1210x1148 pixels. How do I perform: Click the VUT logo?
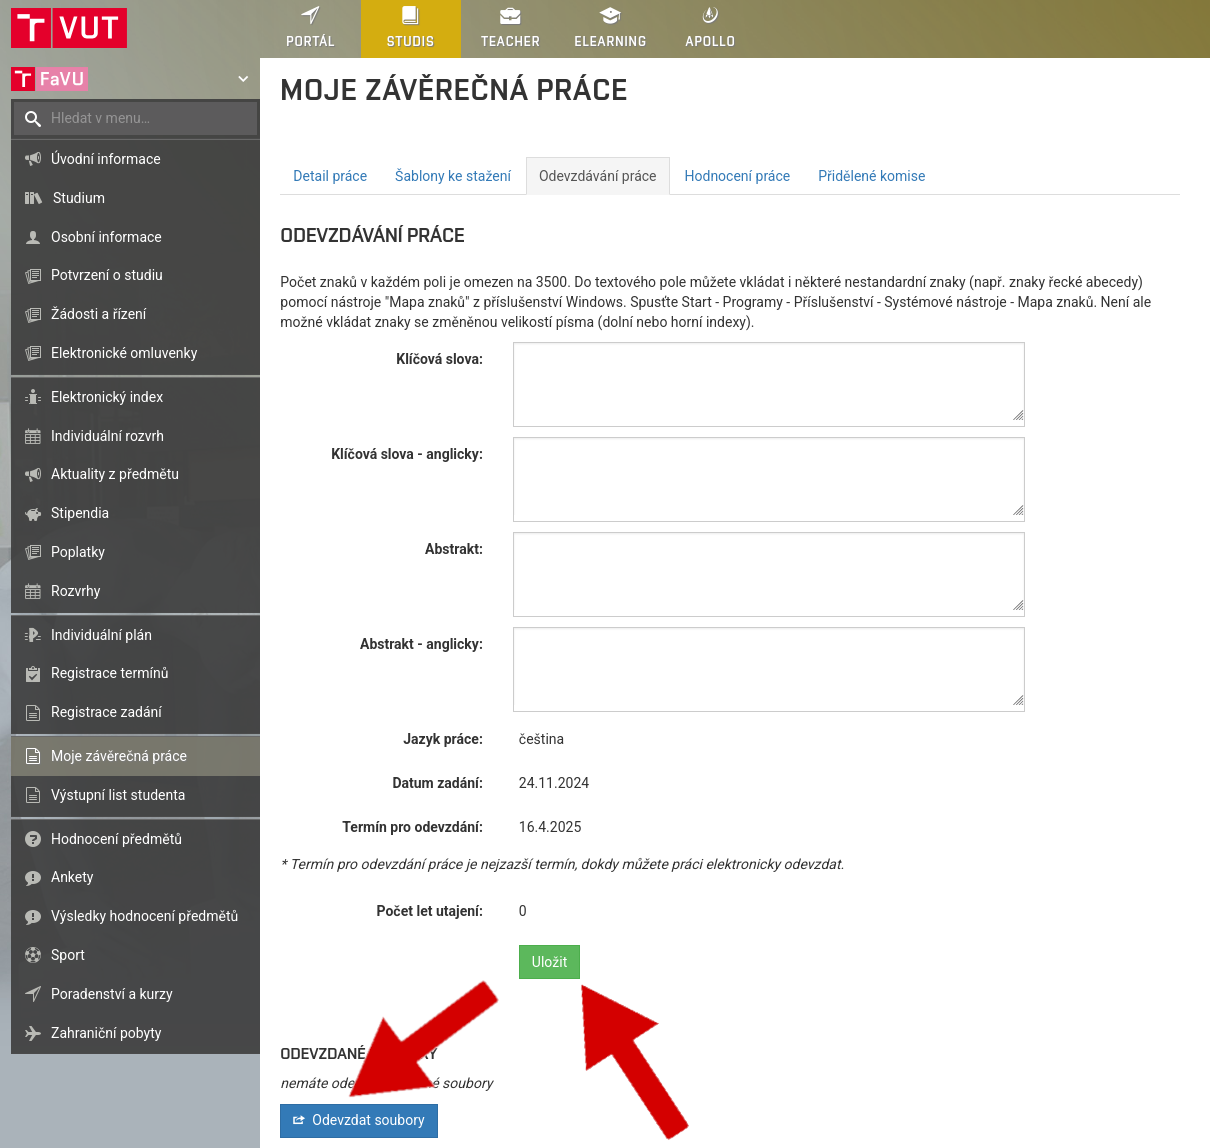(69, 28)
